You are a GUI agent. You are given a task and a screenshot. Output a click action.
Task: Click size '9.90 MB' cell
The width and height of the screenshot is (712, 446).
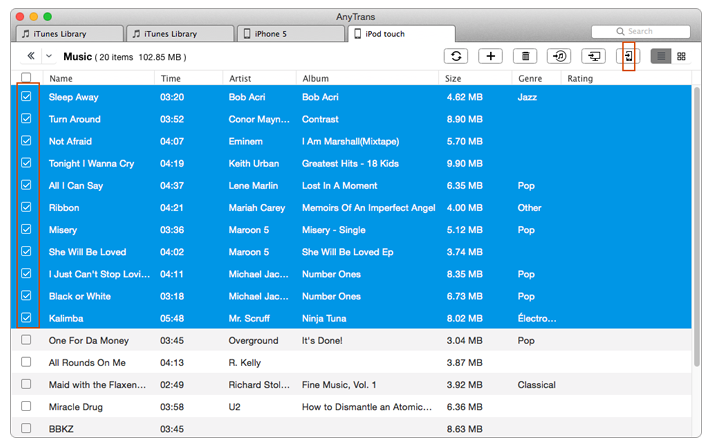pos(465,164)
